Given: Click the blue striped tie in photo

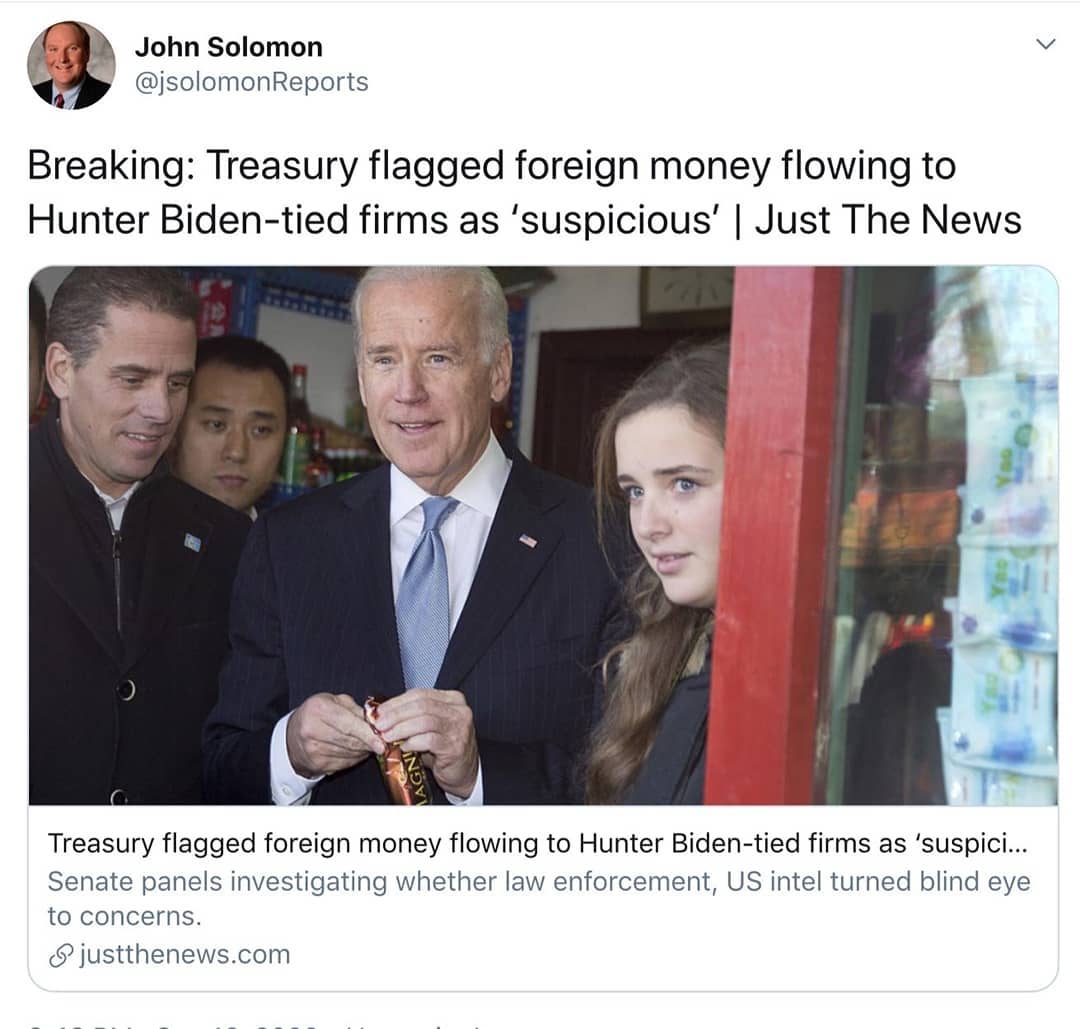Looking at the screenshot, I should coord(424,592).
